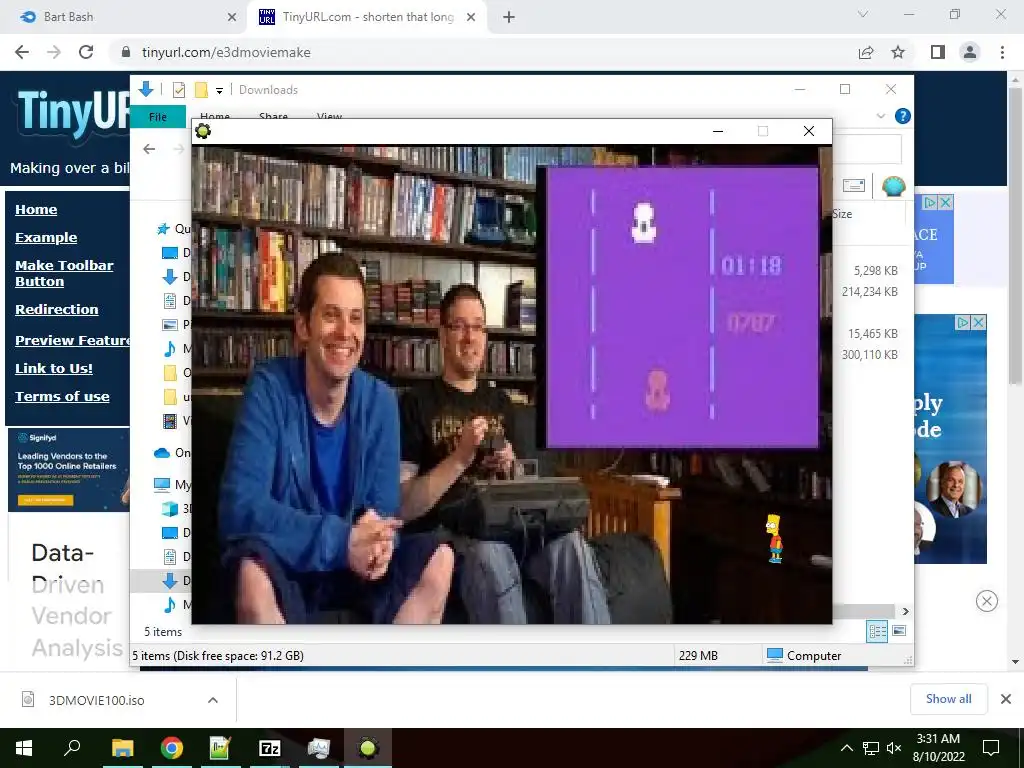This screenshot has width=1024, height=768.
Task: Open the green gear taskbar app
Action: click(x=368, y=748)
